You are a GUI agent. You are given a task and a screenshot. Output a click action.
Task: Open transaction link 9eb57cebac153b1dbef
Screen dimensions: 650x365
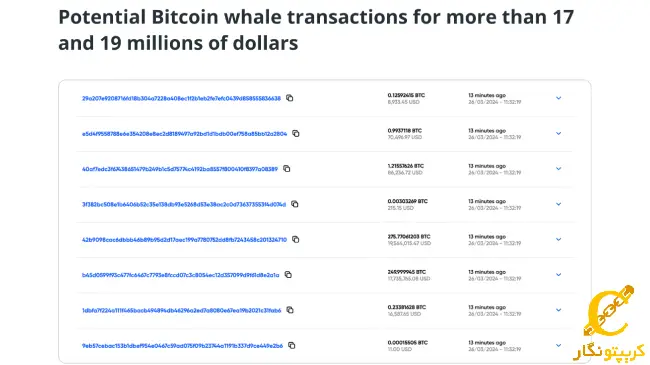tap(182, 346)
